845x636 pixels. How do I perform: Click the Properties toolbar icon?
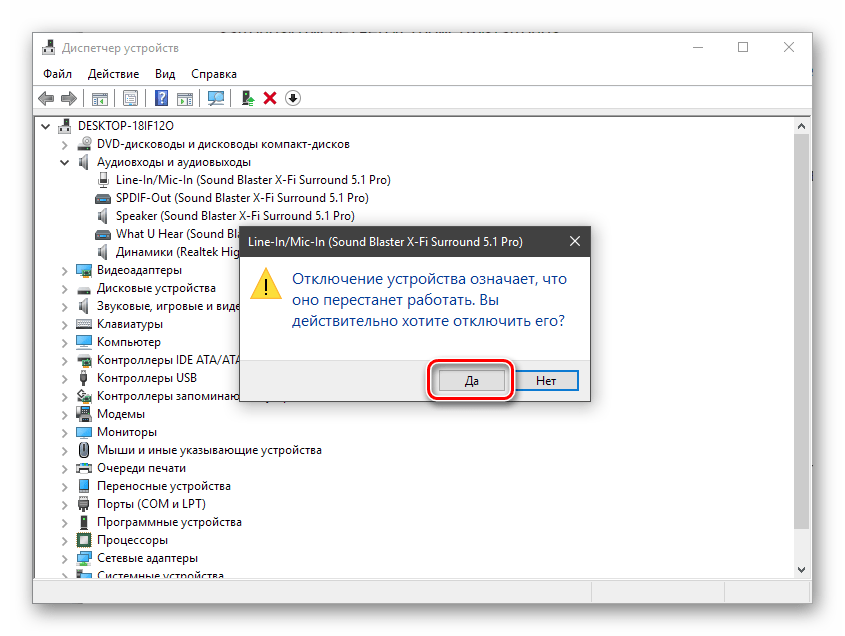click(130, 98)
